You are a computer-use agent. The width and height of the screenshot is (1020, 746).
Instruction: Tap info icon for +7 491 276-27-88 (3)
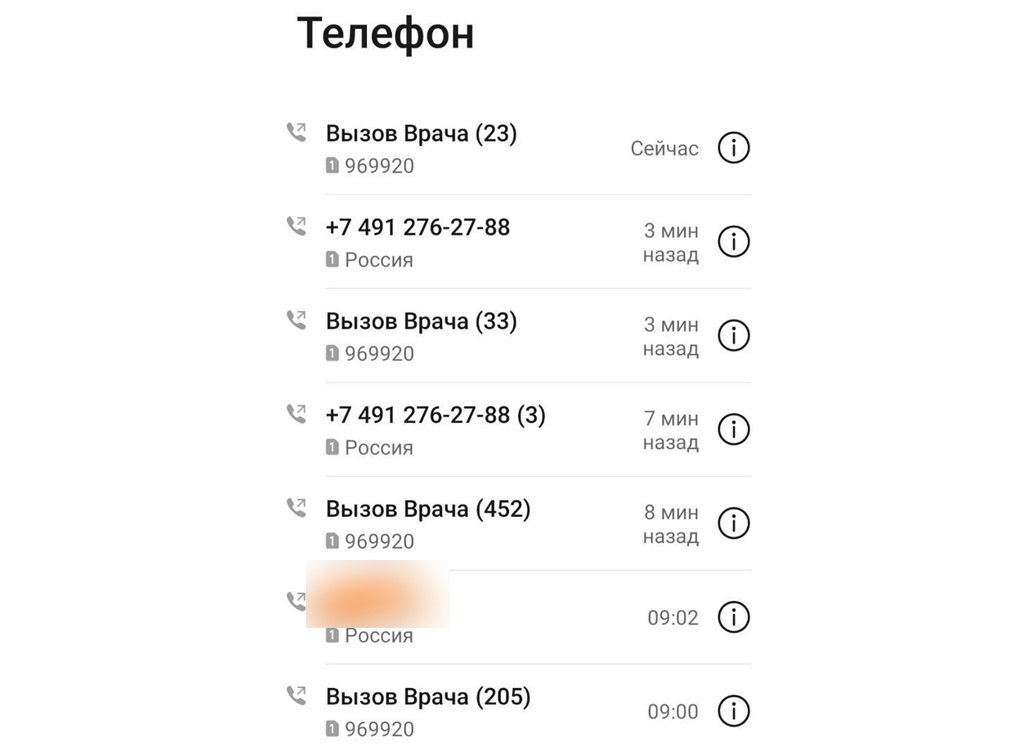pyautogui.click(x=734, y=430)
